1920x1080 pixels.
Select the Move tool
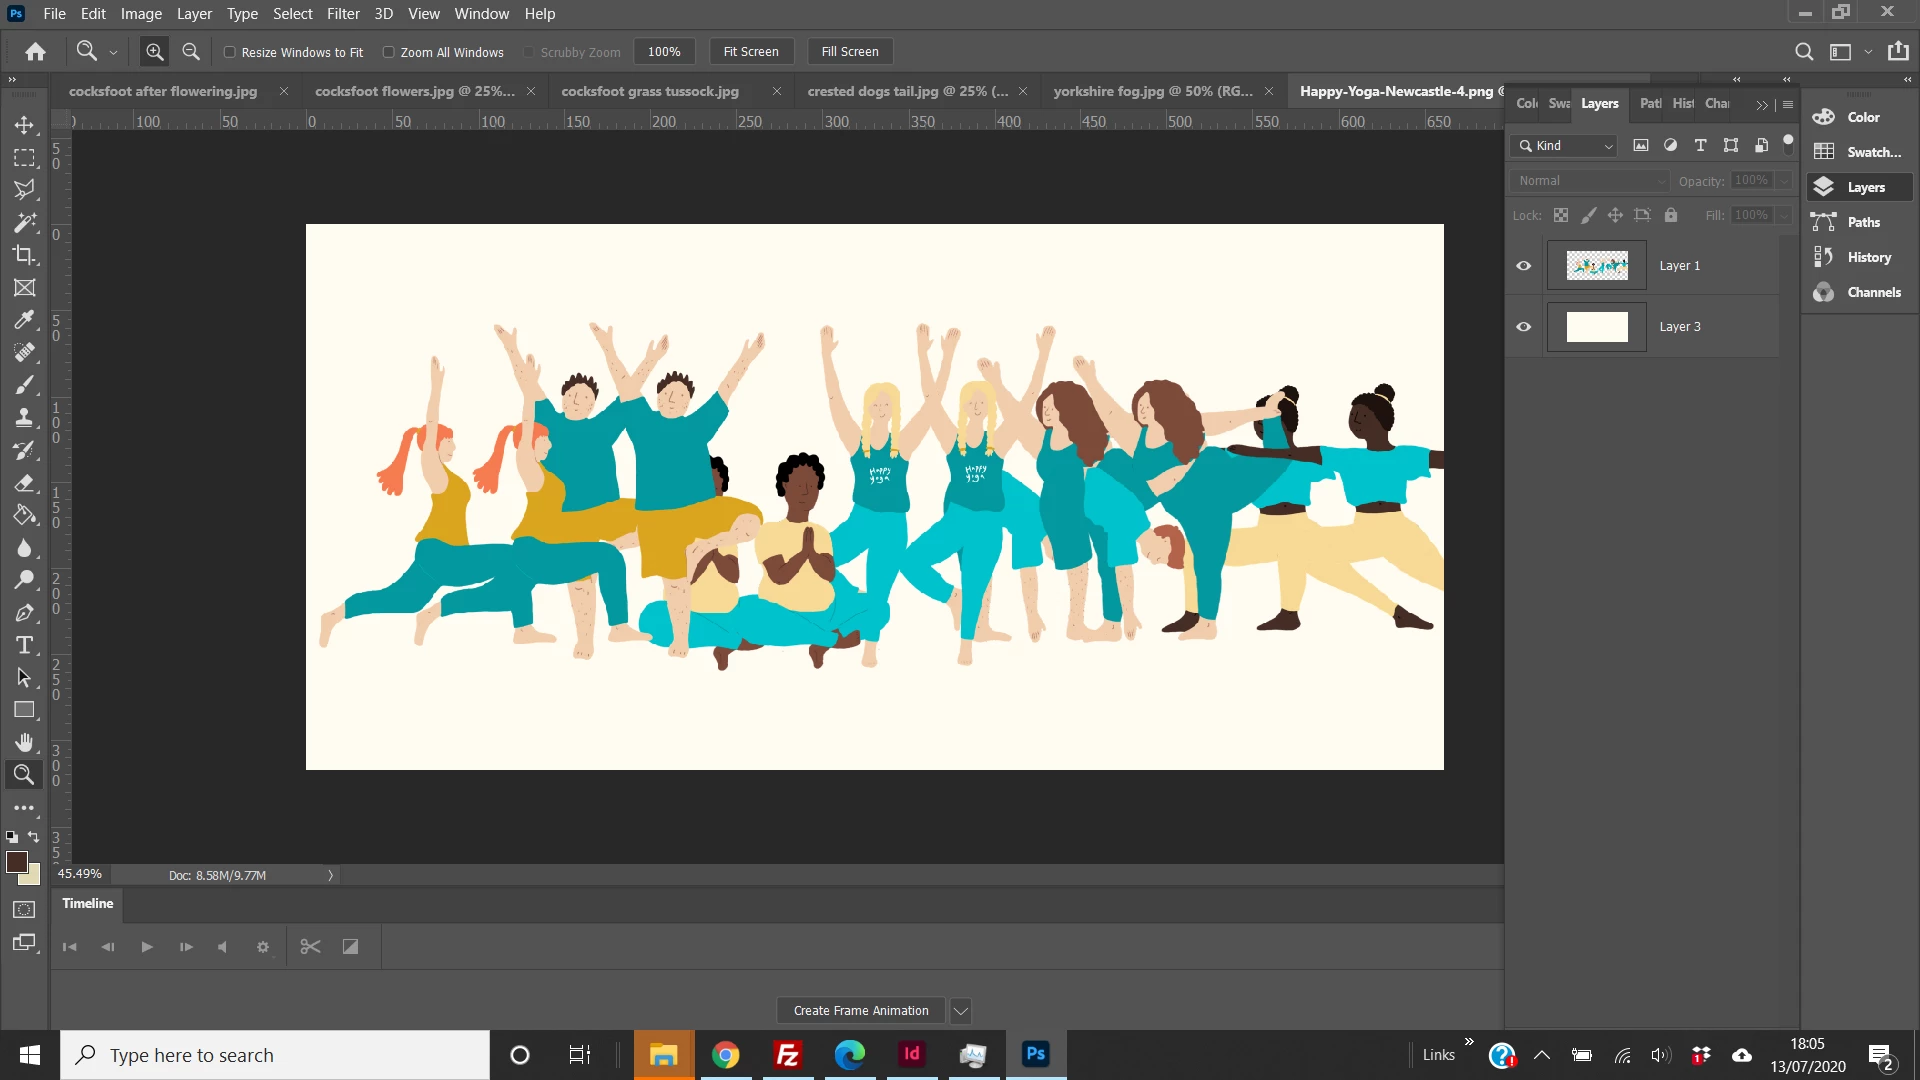[24, 125]
